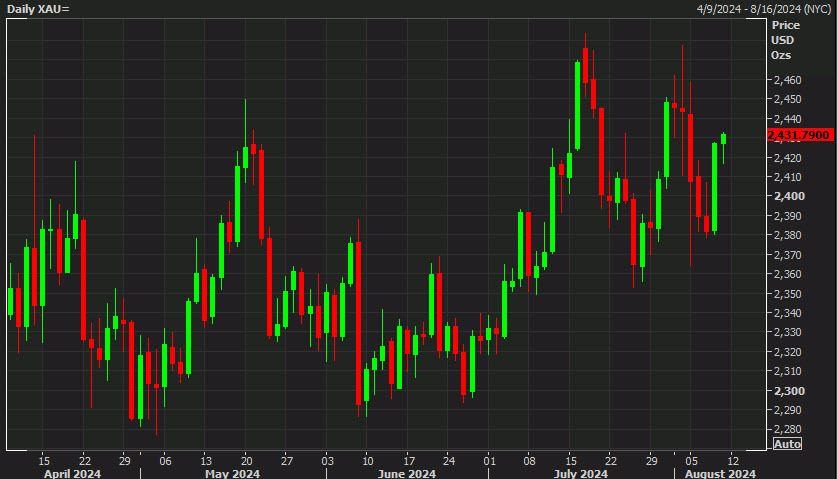837x479 pixels.
Task: Click the 2,390 price axis label
Action: 787,216
